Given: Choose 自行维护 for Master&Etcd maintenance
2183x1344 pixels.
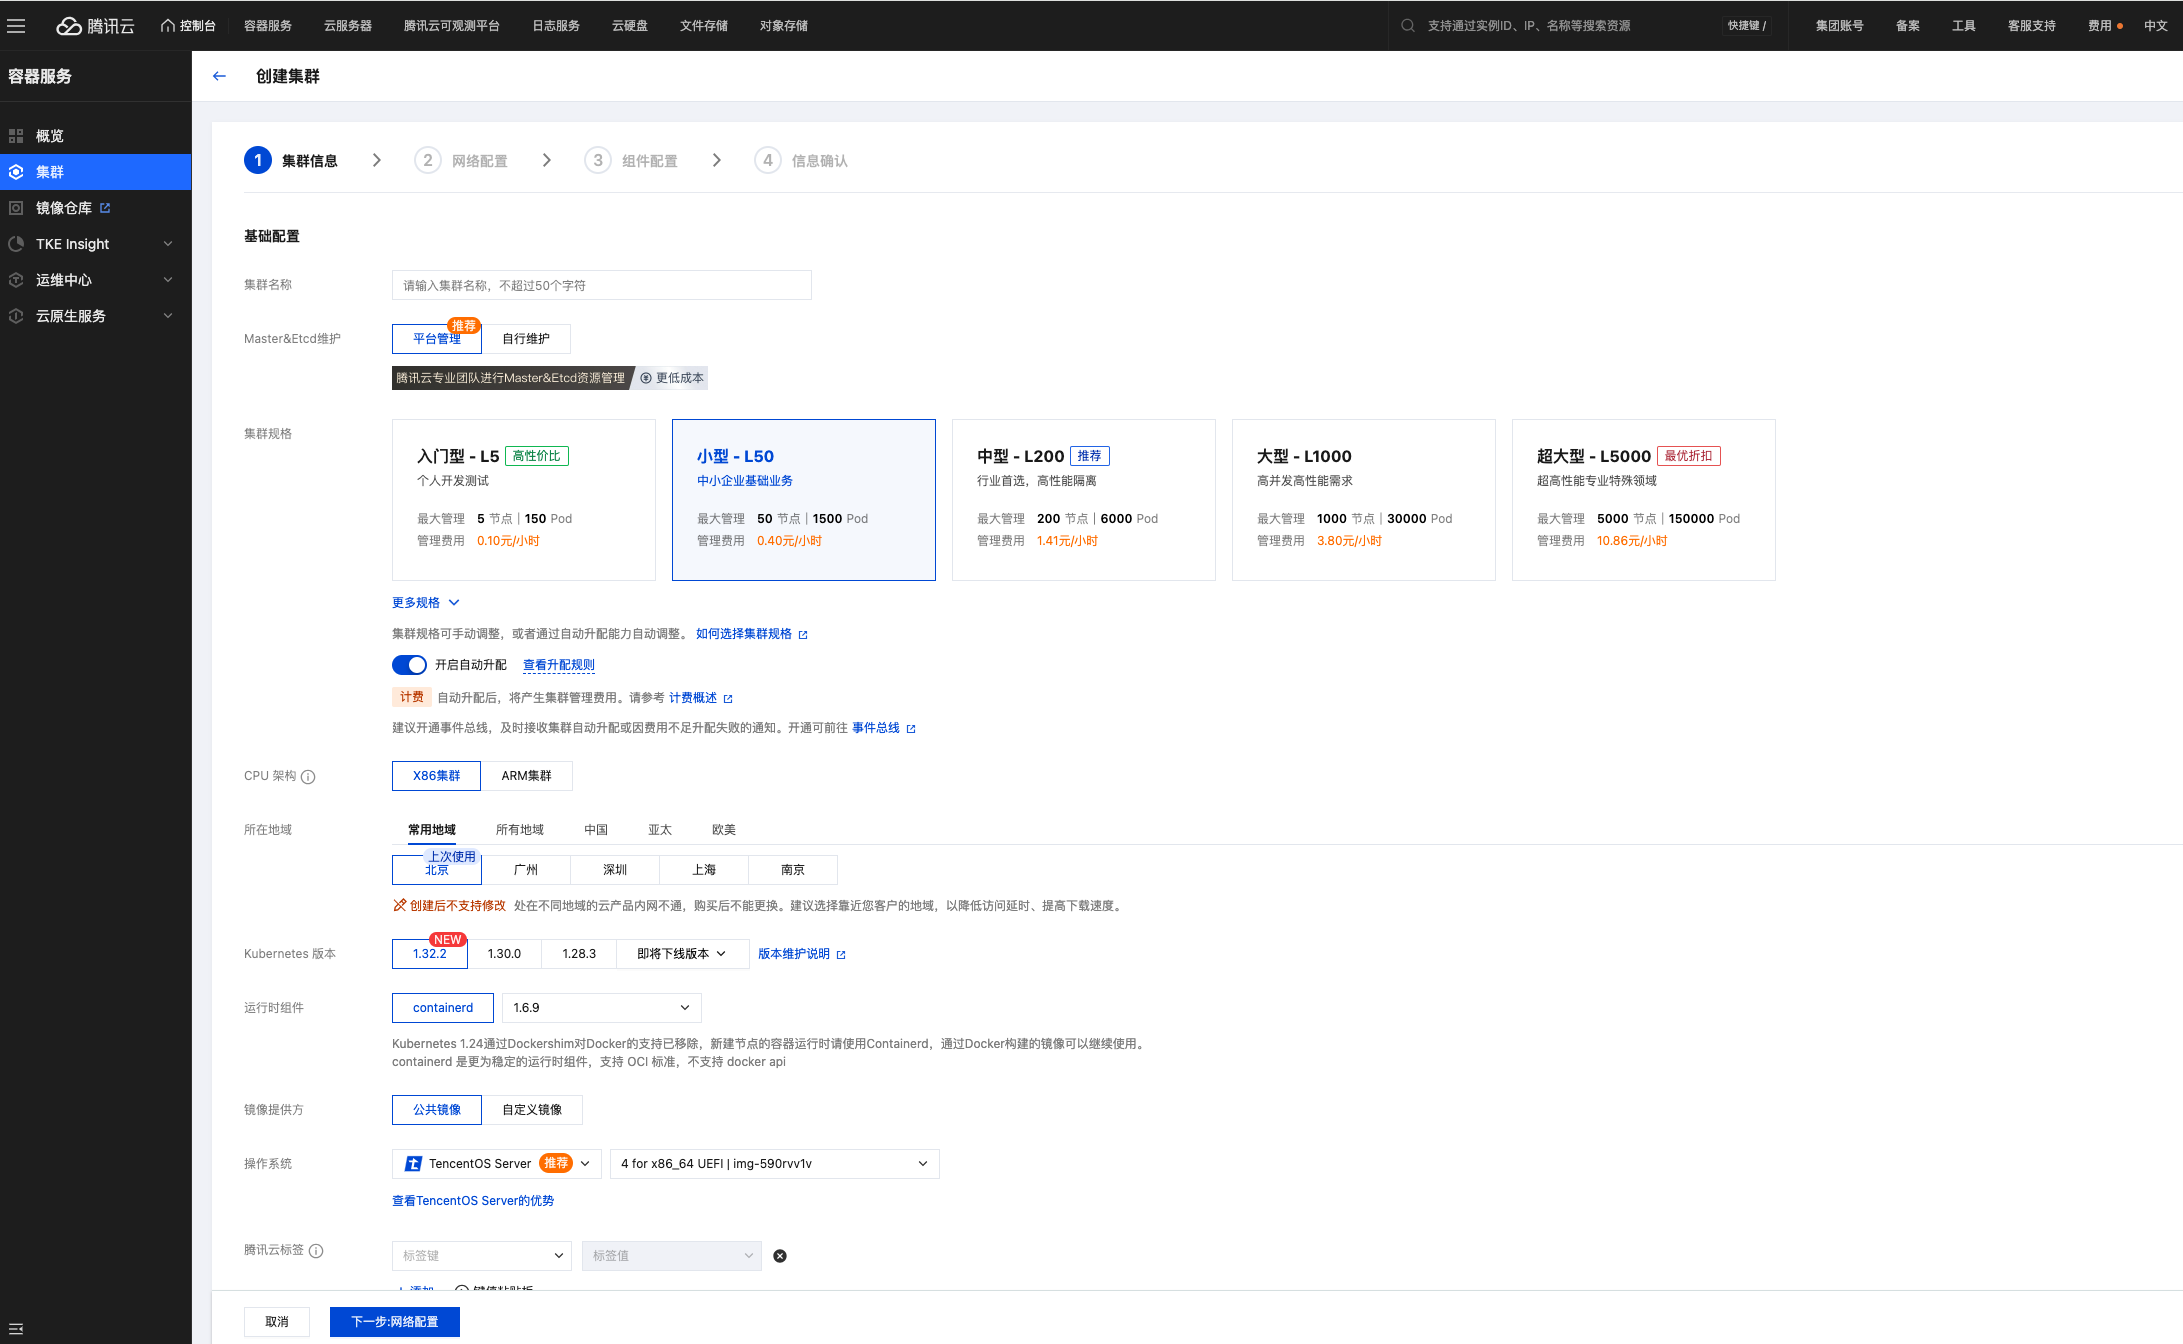Looking at the screenshot, I should (526, 339).
